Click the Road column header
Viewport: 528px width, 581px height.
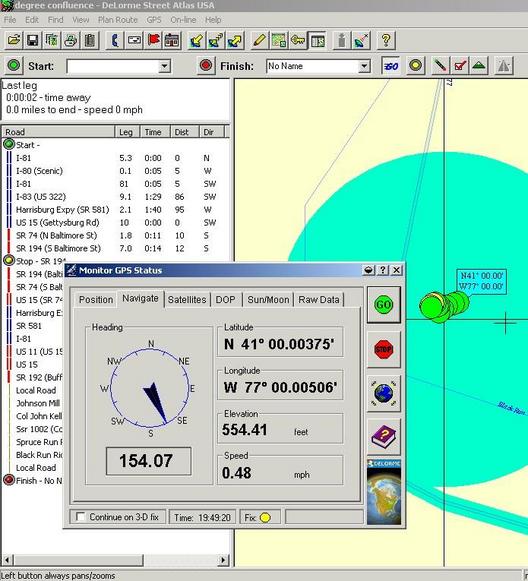(x=59, y=132)
